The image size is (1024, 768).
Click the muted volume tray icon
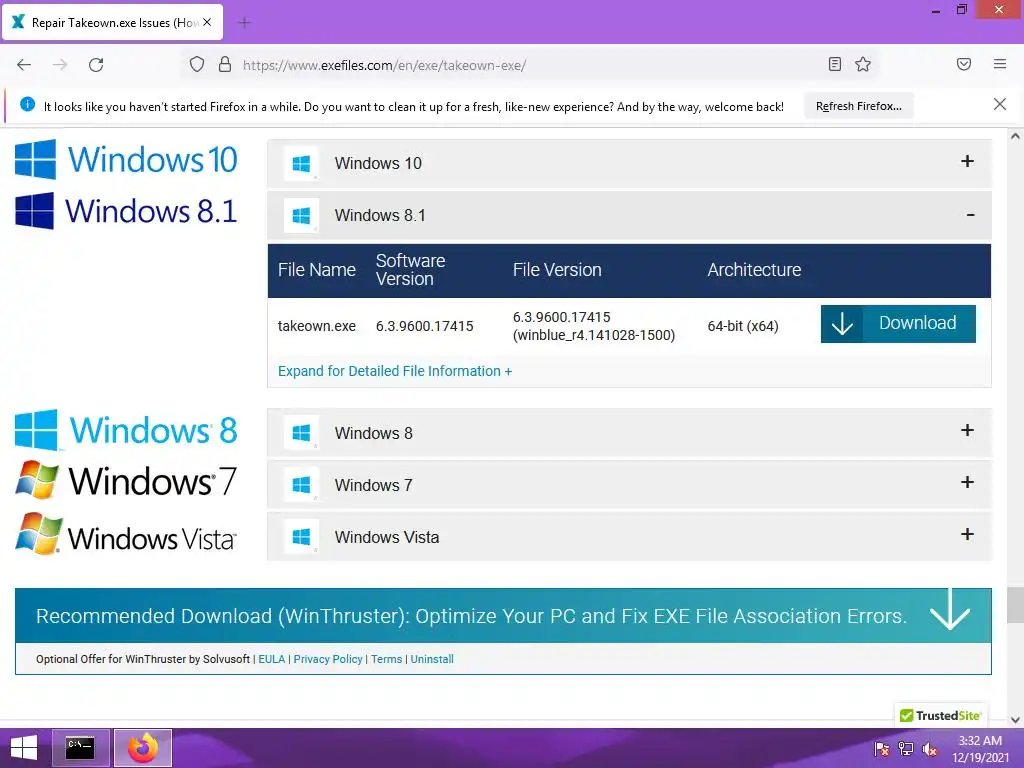coord(929,748)
